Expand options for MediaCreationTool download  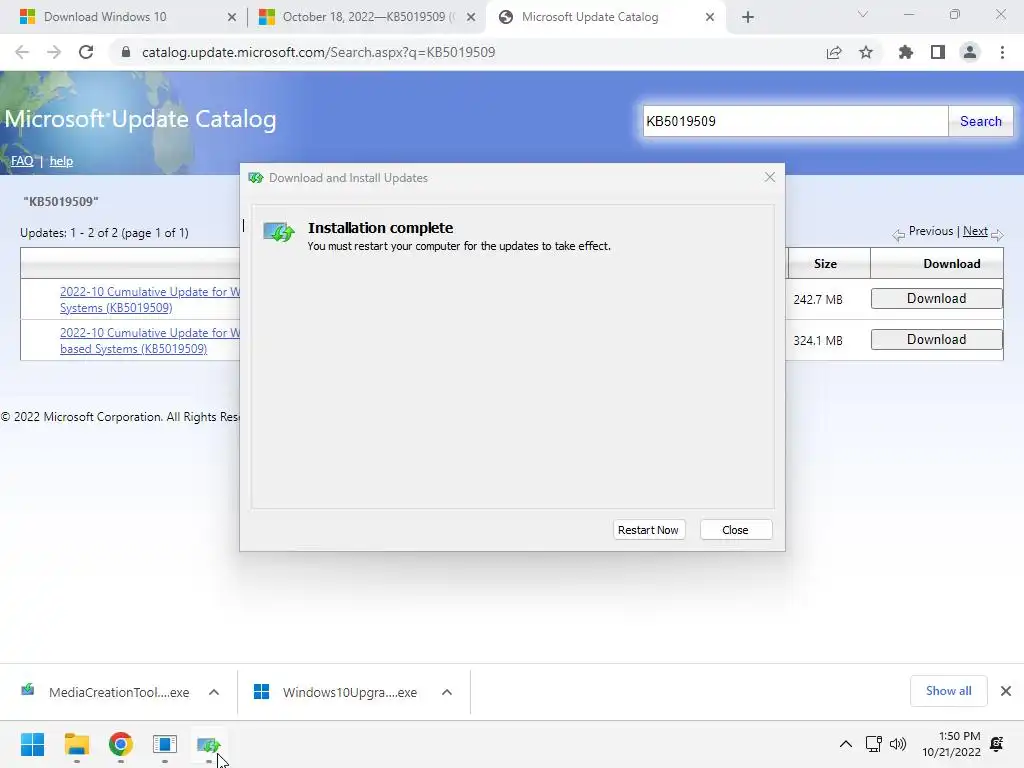coord(214,692)
